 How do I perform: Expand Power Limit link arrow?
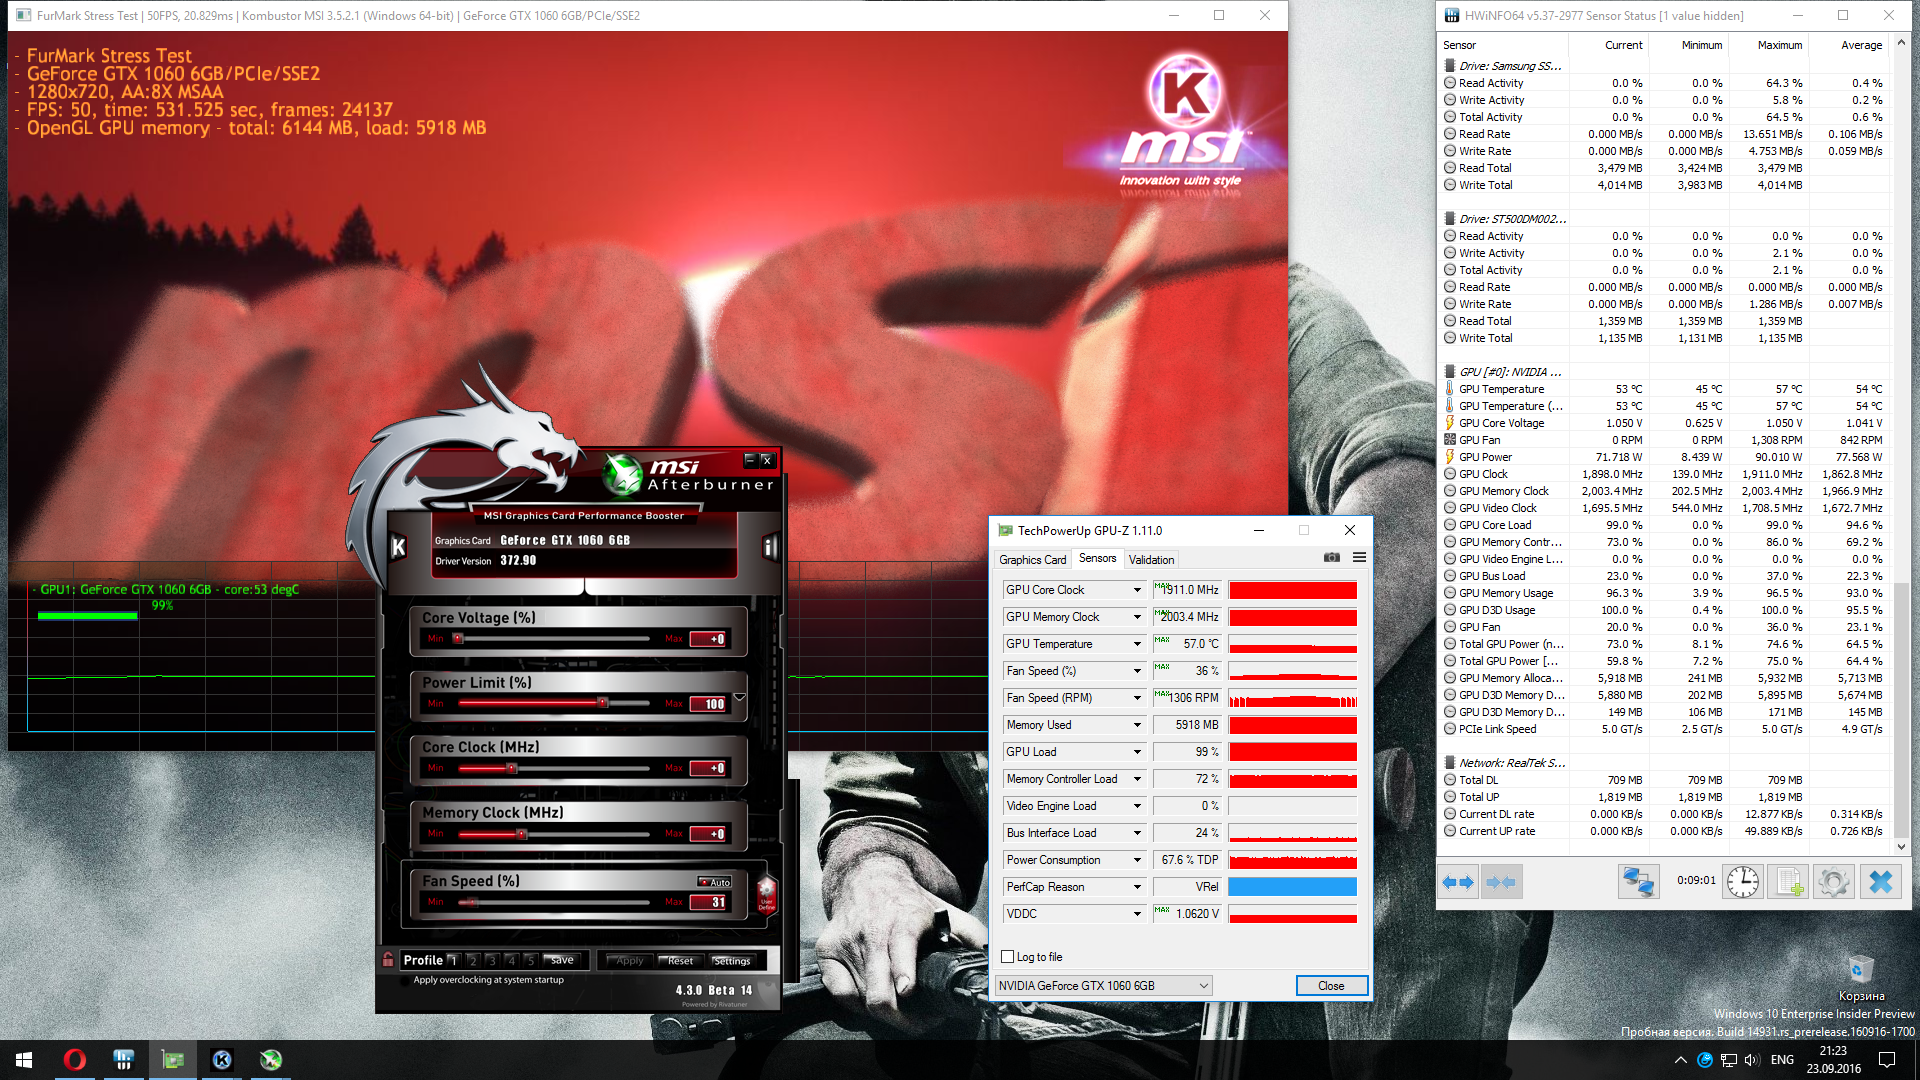pyautogui.click(x=739, y=698)
